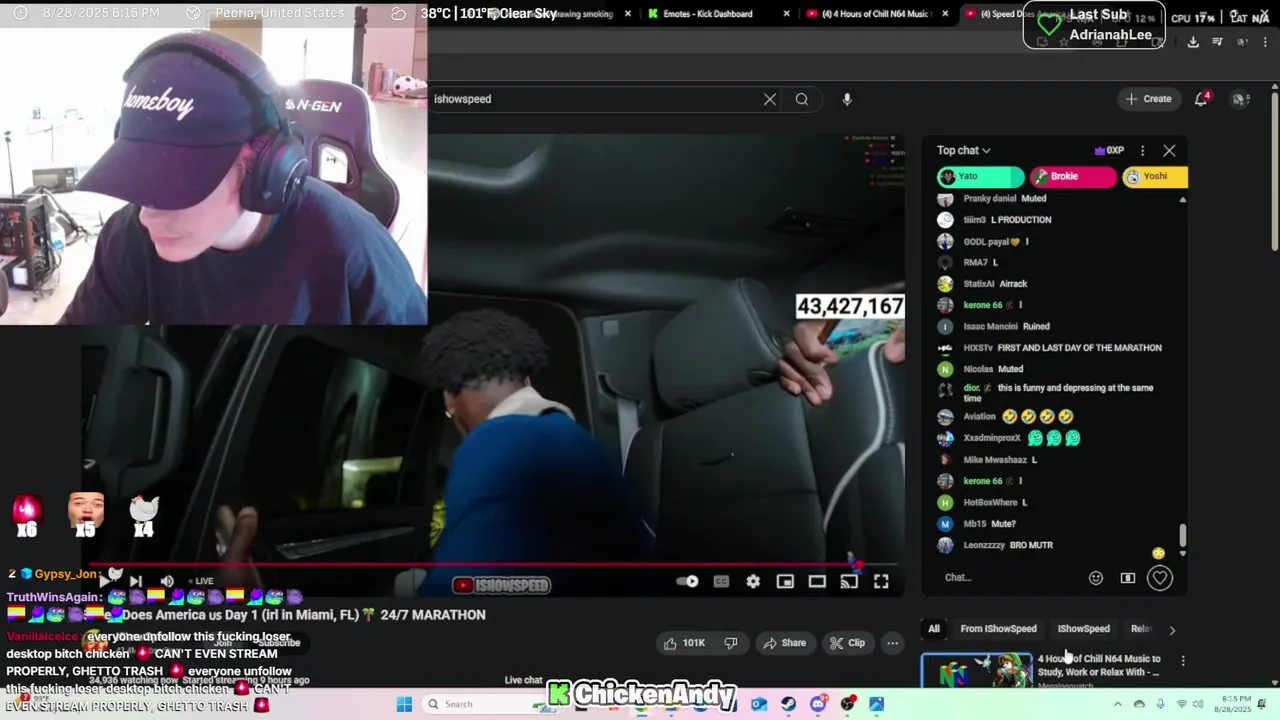Click the page vertical scrollbar

1274,170
